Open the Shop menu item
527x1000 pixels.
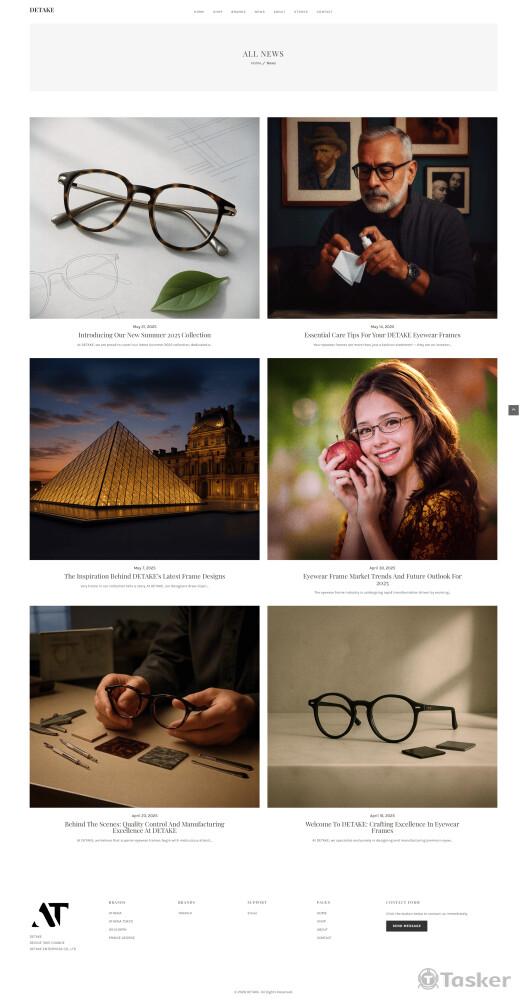pyautogui.click(x=218, y=11)
